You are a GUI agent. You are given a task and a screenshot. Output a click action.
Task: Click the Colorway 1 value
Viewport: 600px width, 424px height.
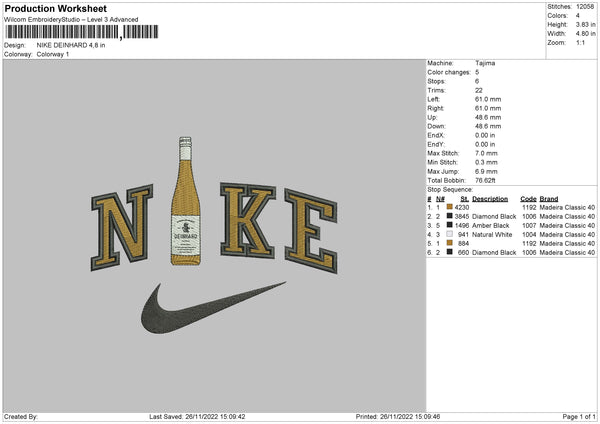(53, 54)
